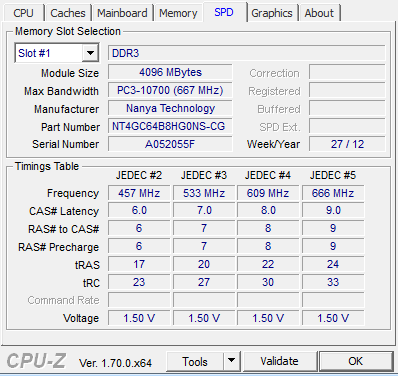Click the Validate button
Screen dimensions: 398x376
[x=280, y=361]
